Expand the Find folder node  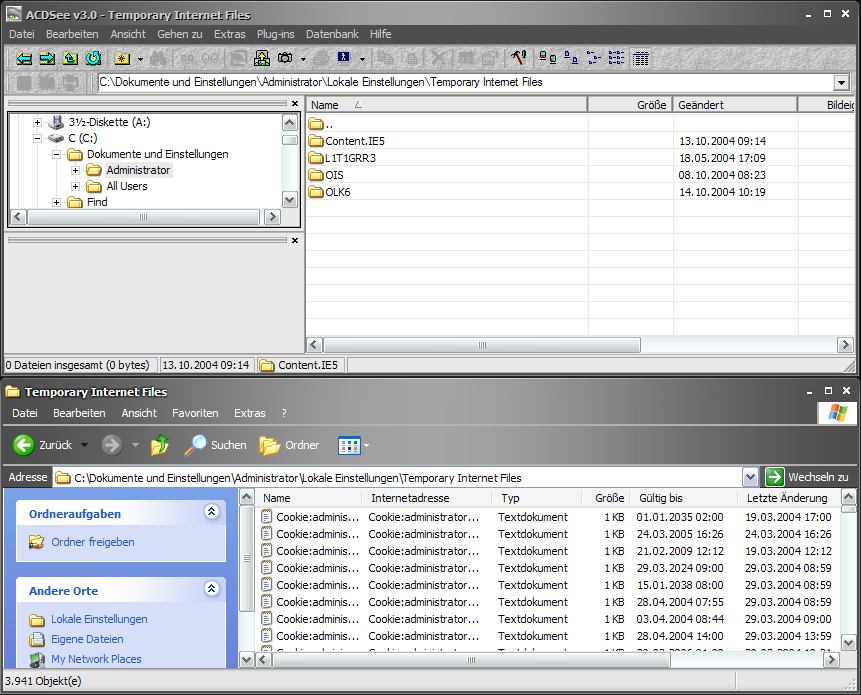click(x=56, y=202)
